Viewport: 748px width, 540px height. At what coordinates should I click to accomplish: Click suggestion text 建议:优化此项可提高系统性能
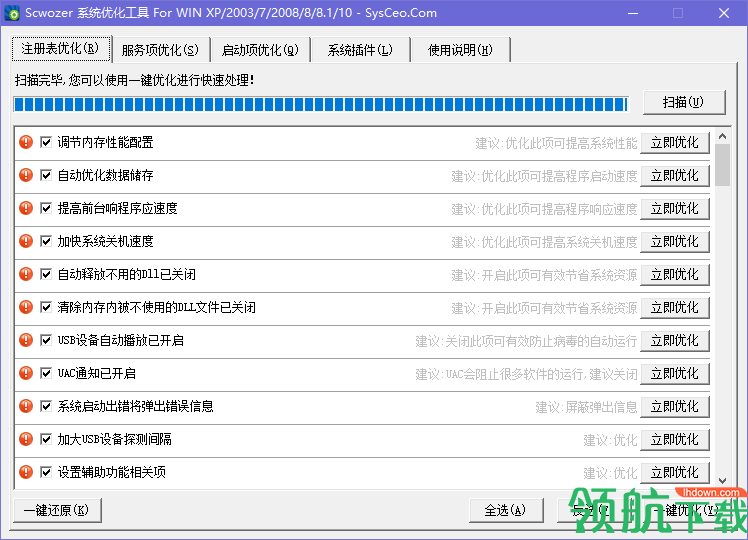(x=556, y=143)
